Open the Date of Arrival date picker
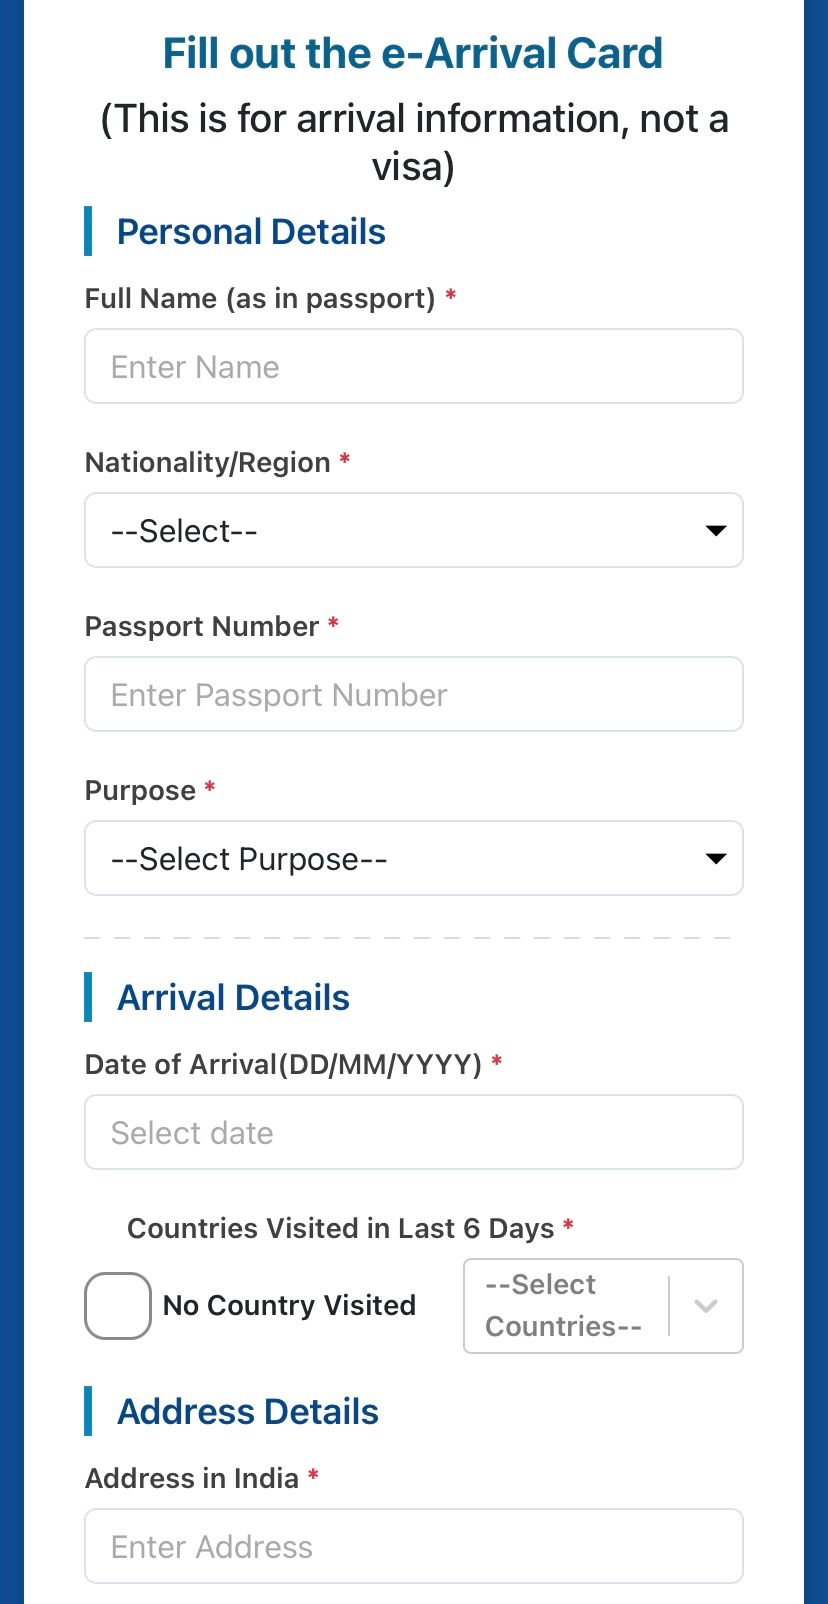This screenshot has height=1604, width=828. click(413, 1133)
